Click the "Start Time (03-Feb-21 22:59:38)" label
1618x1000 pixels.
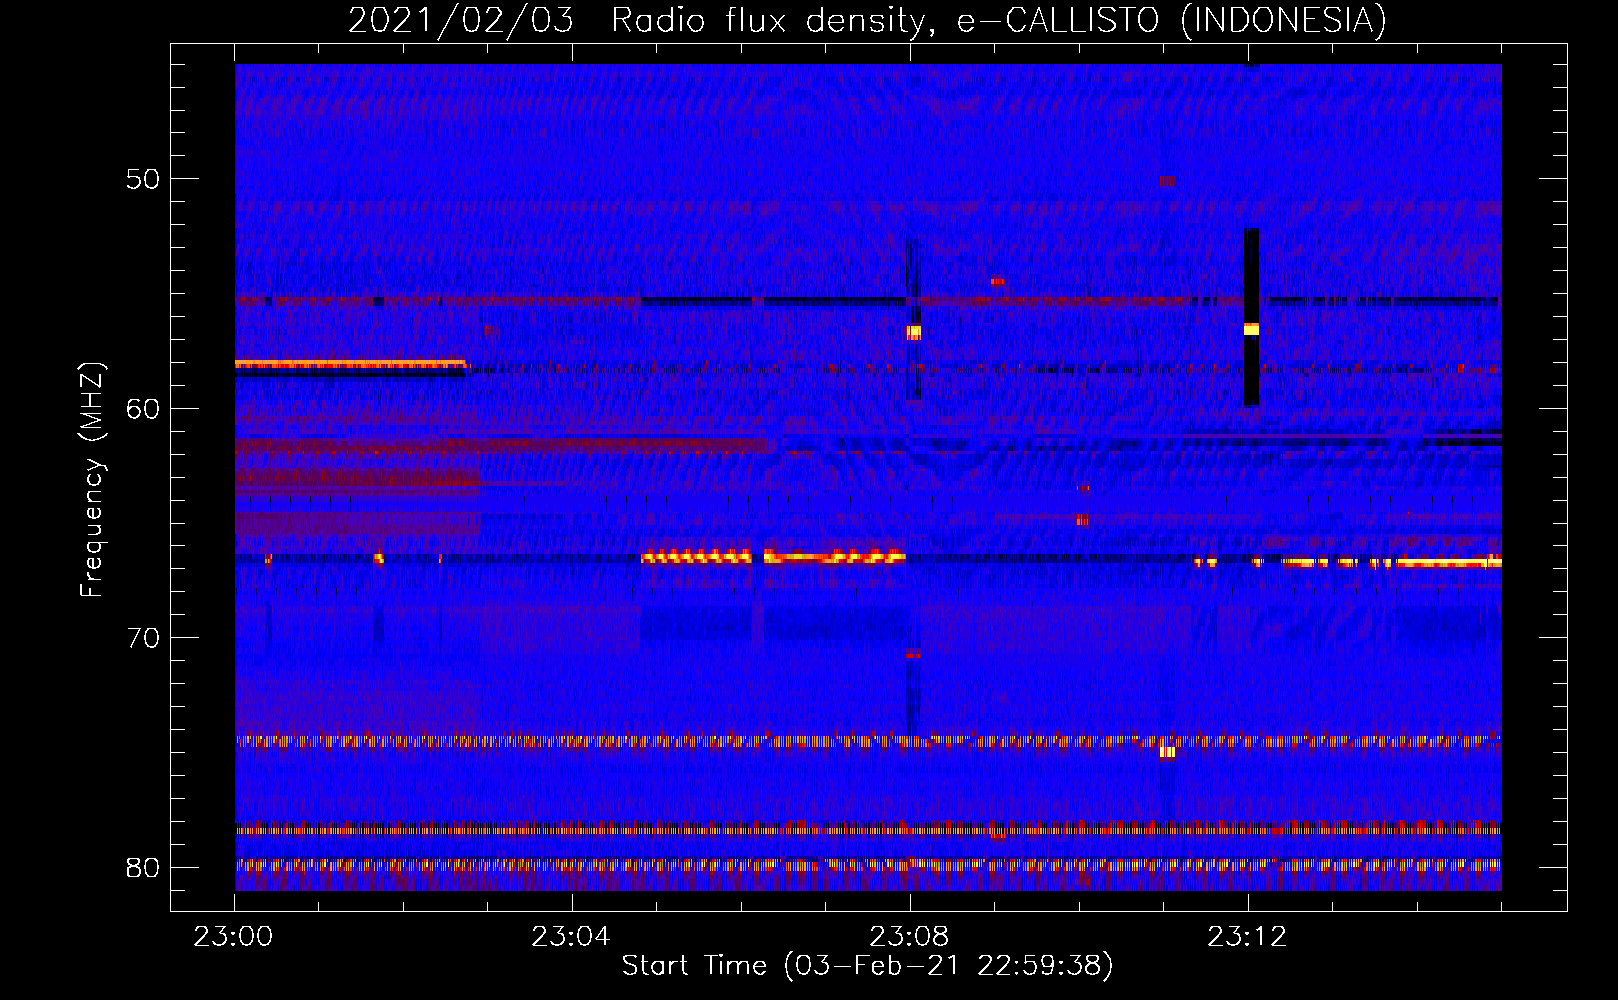[x=867, y=966]
